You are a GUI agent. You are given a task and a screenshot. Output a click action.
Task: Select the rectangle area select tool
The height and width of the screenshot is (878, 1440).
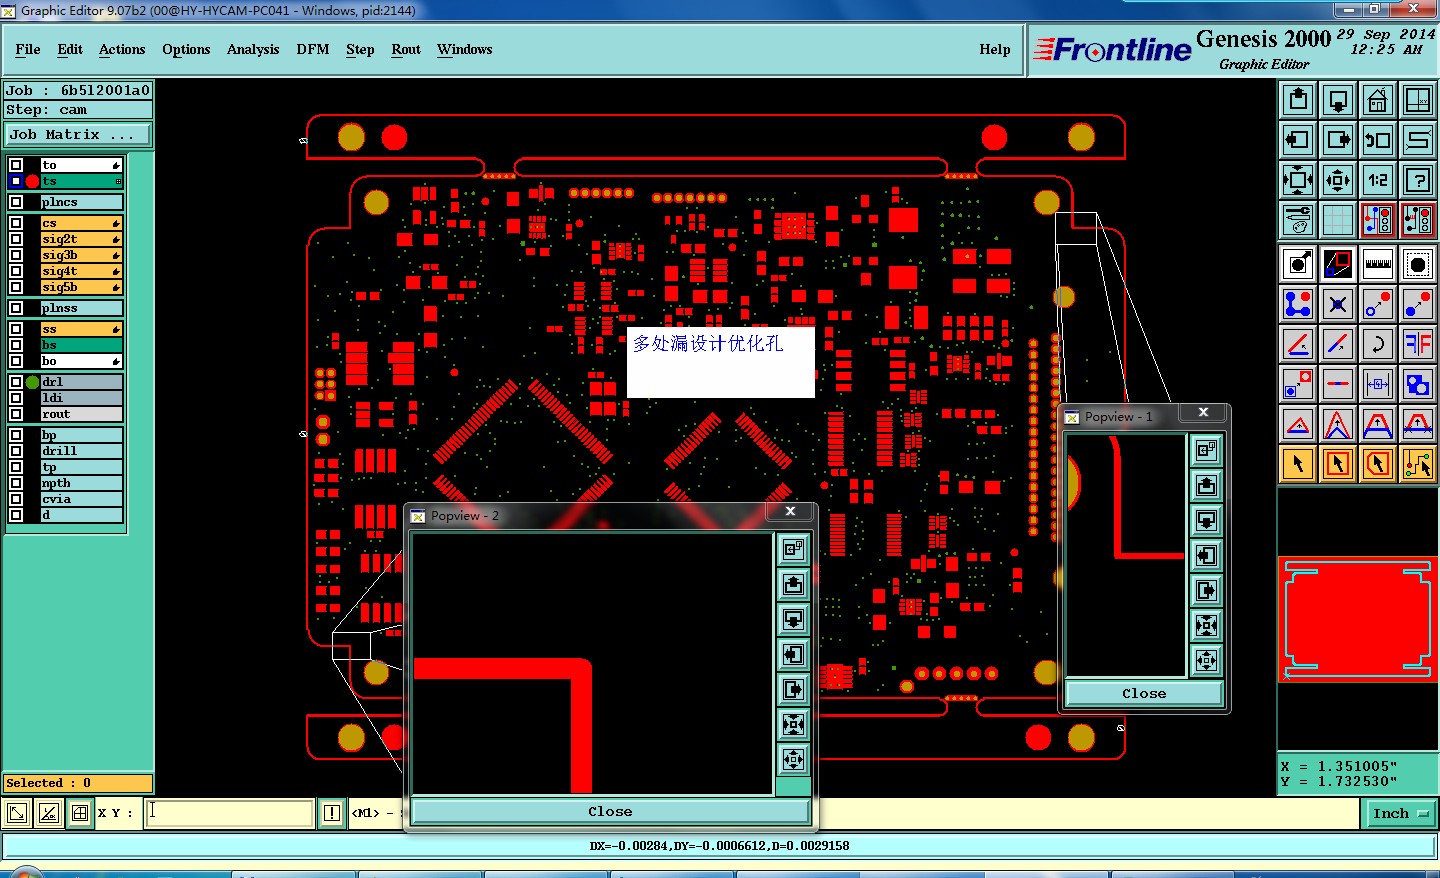point(1338,464)
